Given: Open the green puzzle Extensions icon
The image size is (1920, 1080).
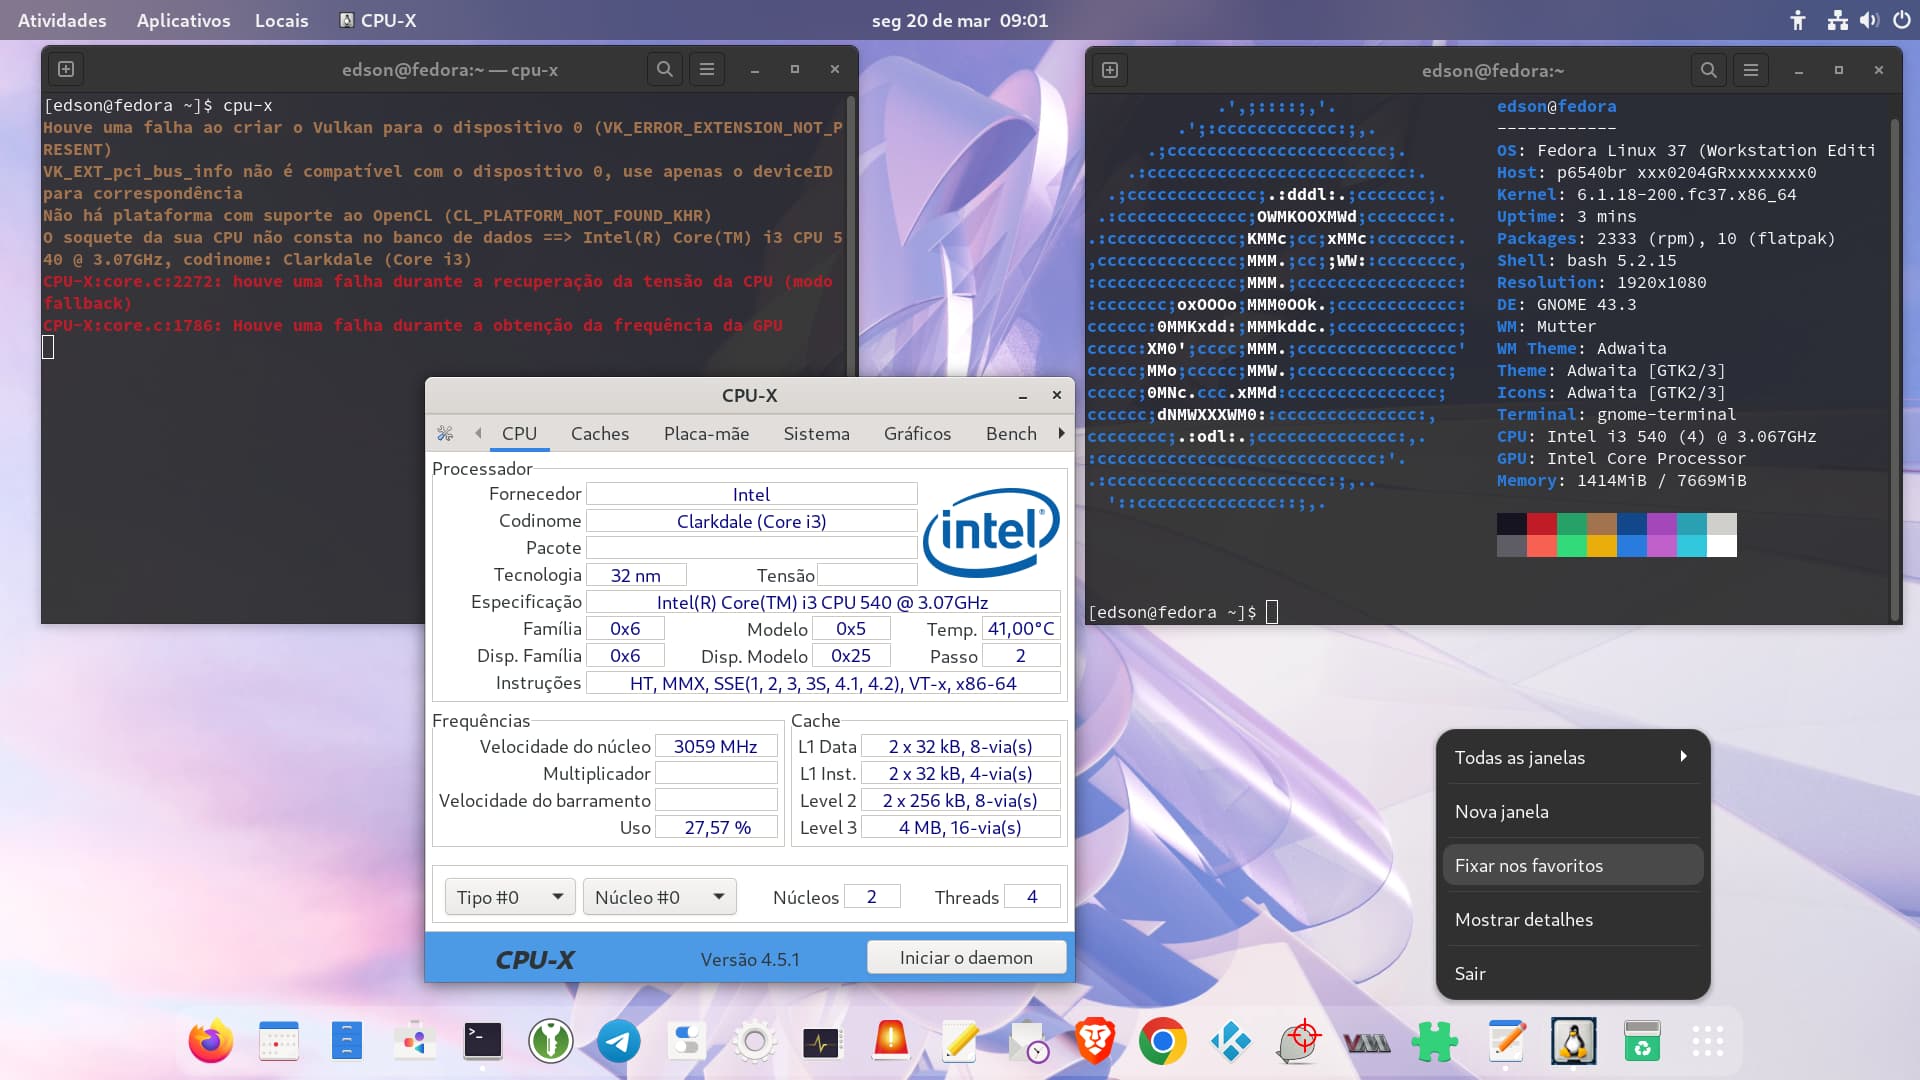Looking at the screenshot, I should [x=1434, y=1042].
